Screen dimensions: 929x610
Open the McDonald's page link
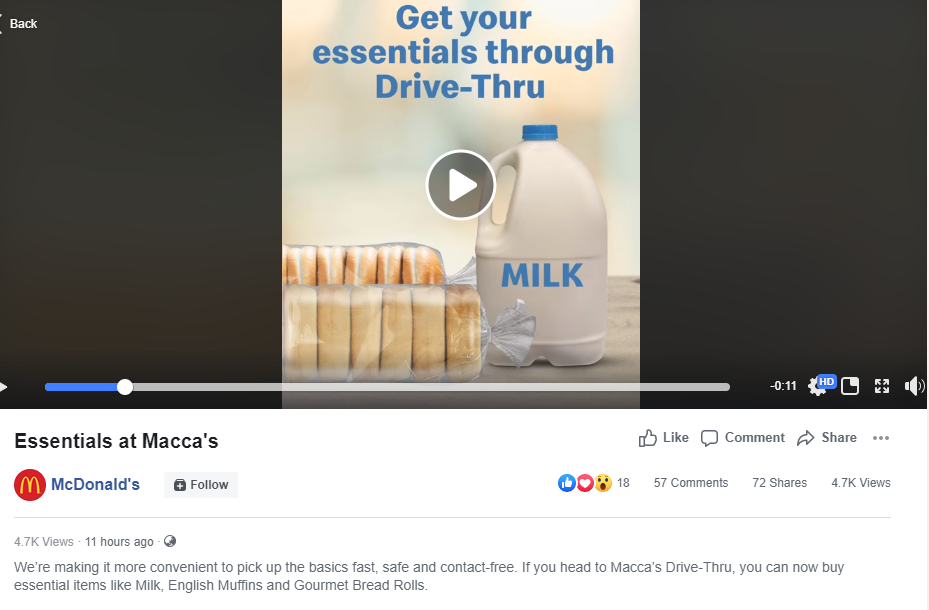point(94,484)
